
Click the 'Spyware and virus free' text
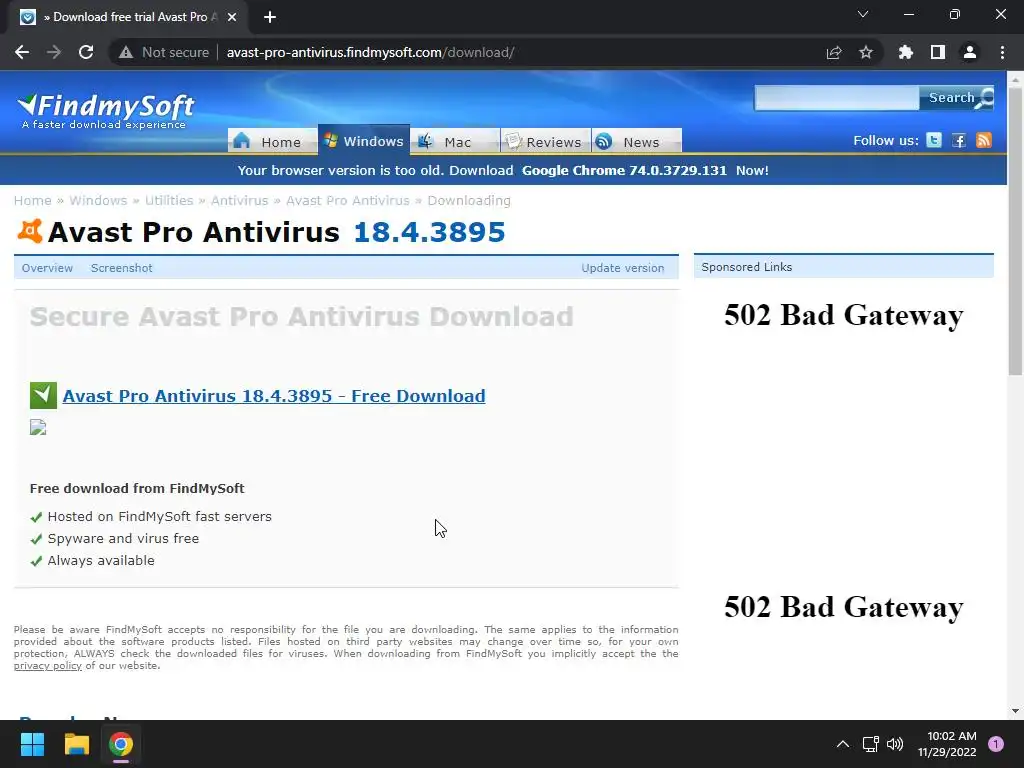[123, 538]
